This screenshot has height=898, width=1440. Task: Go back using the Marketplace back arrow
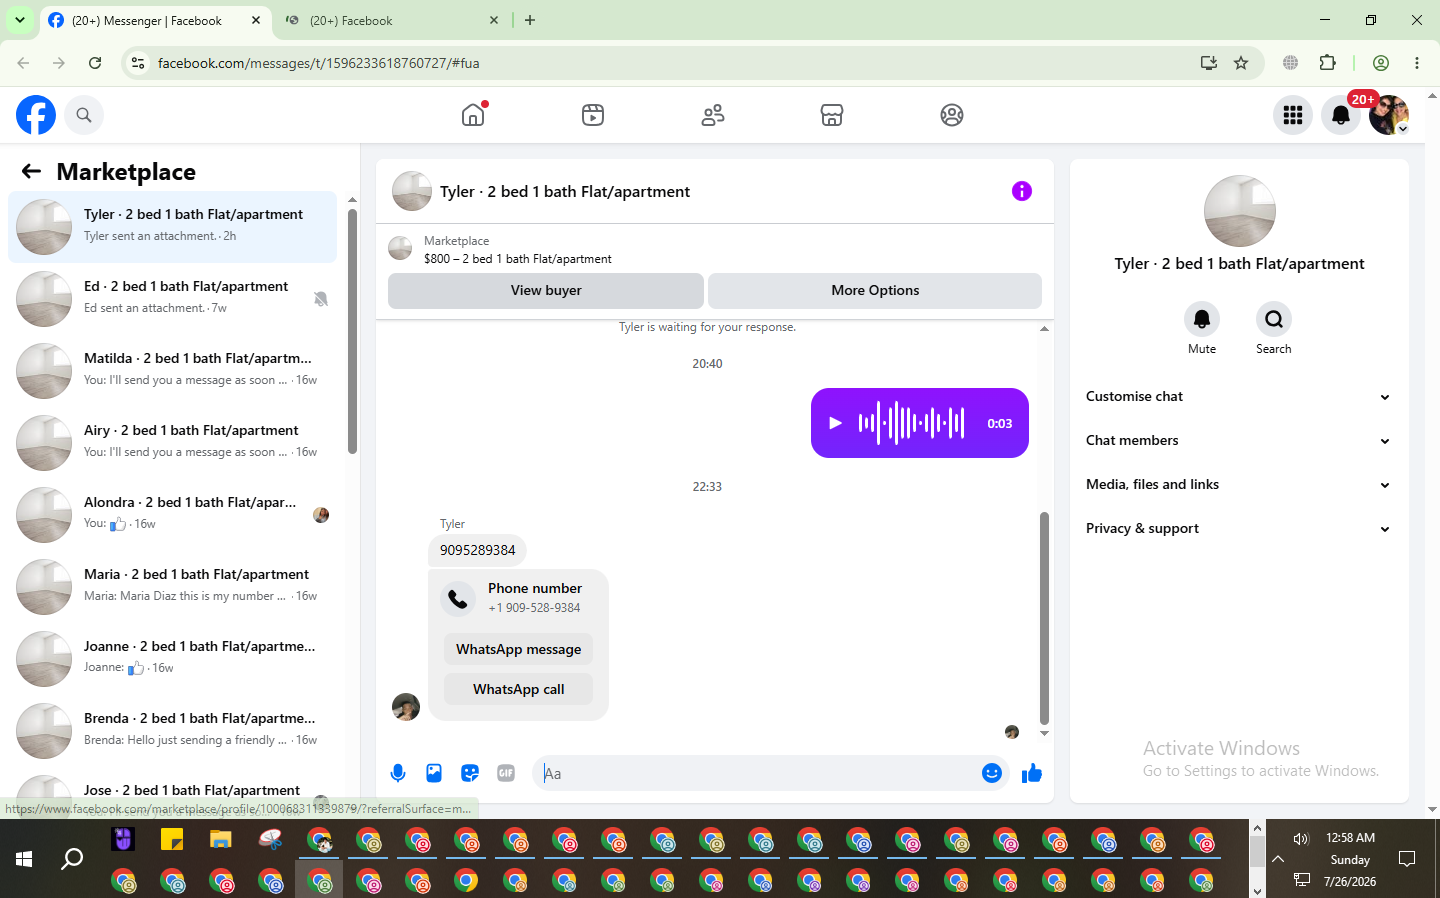[x=31, y=171]
